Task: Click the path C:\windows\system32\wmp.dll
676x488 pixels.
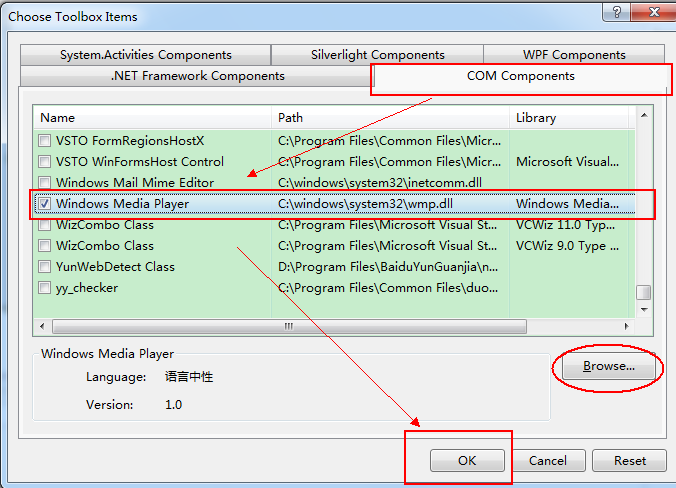Action: click(365, 203)
